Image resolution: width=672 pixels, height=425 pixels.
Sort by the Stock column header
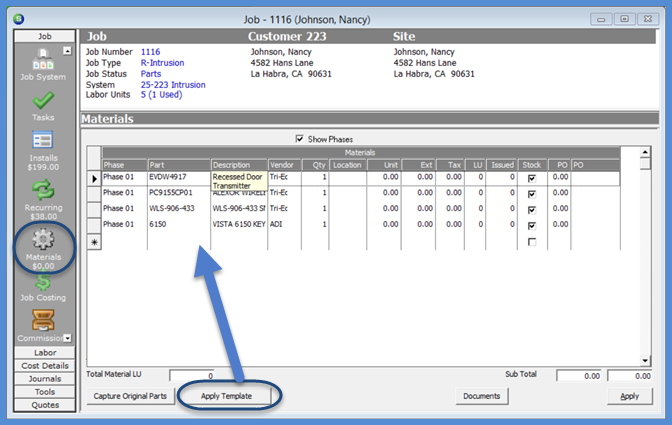click(532, 165)
